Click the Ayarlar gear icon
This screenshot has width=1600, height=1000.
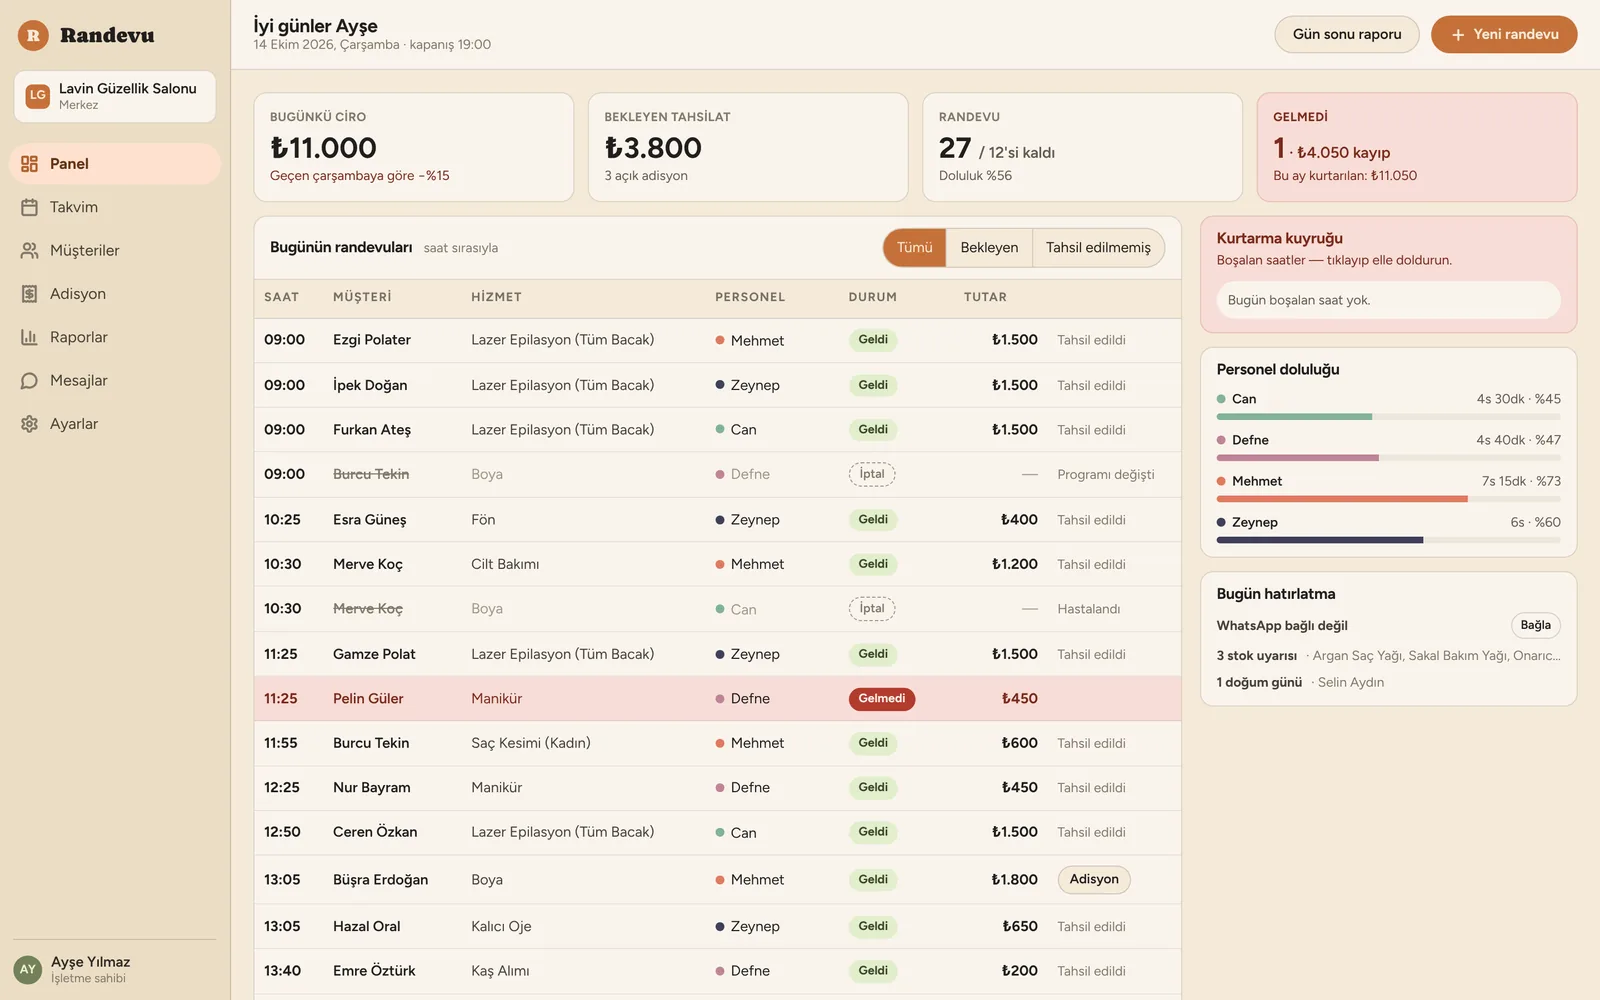(30, 424)
